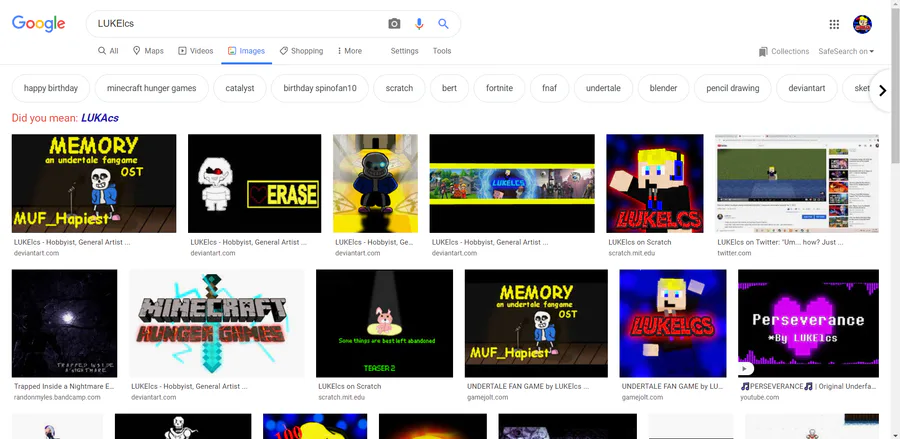
Task: Open the account profile avatar
Action: (x=862, y=24)
